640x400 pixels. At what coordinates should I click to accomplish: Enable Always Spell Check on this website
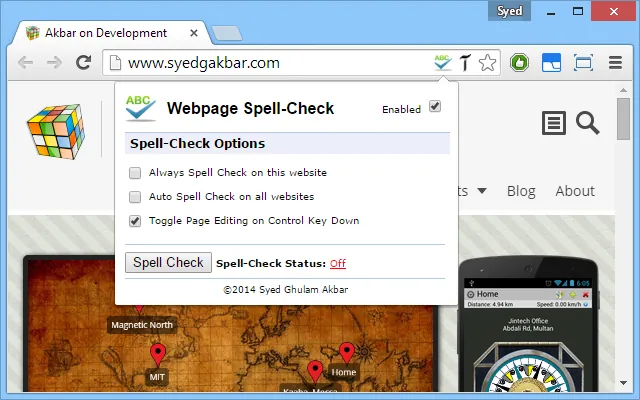tap(135, 173)
